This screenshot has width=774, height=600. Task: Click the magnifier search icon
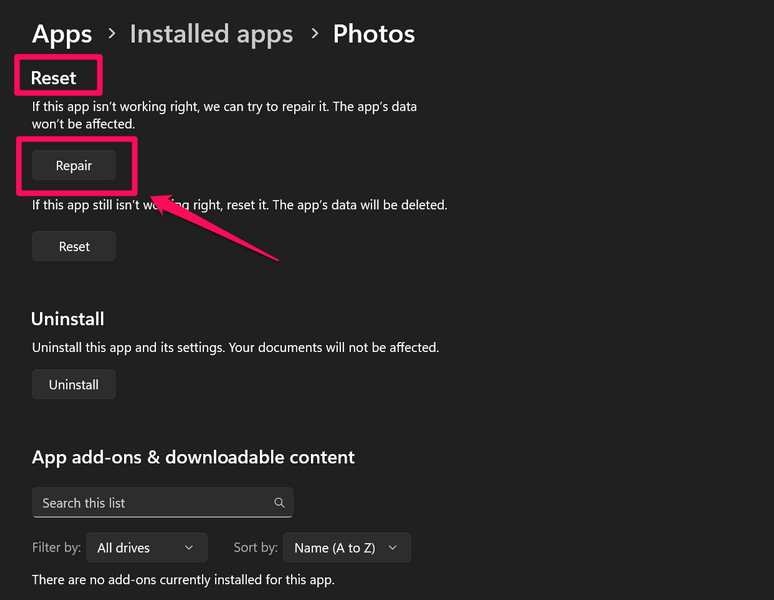[279, 503]
